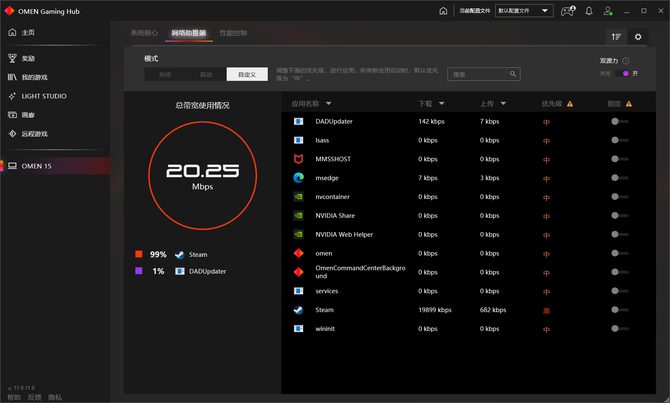The width and height of the screenshot is (670, 403).
Task: Open My Games (我的游戏) library
Action: coord(28,77)
